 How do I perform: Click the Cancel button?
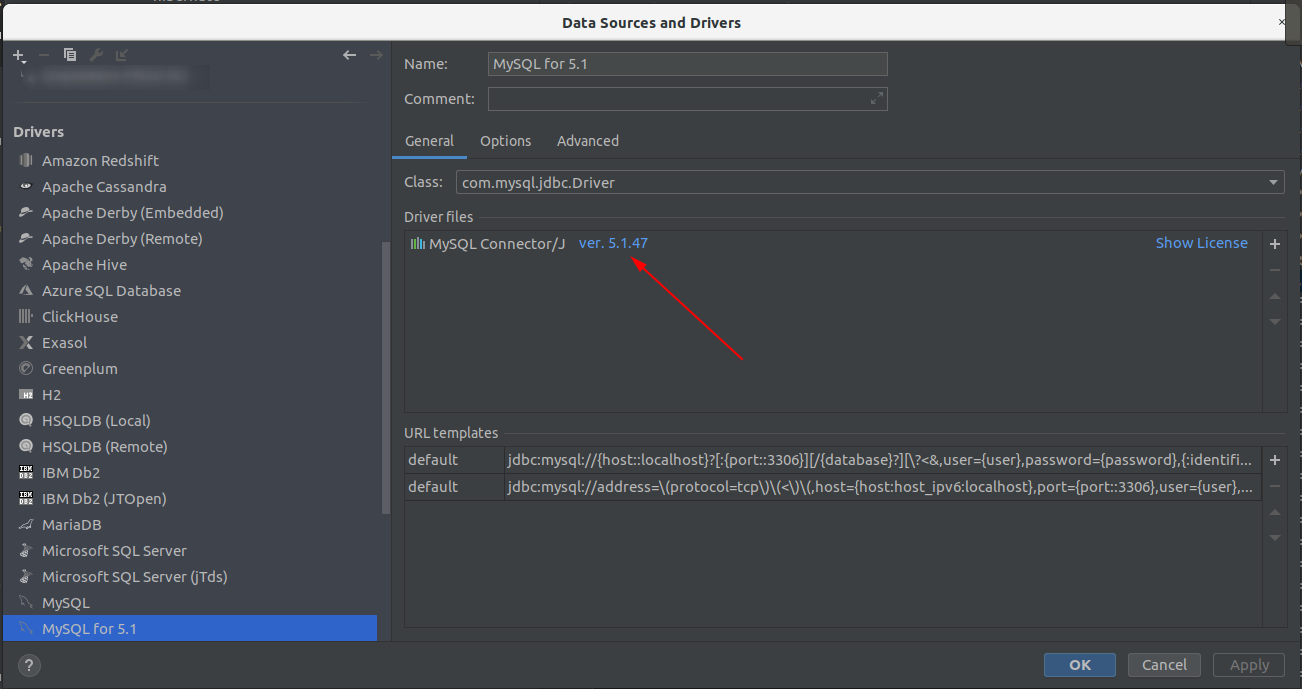tap(1165, 665)
